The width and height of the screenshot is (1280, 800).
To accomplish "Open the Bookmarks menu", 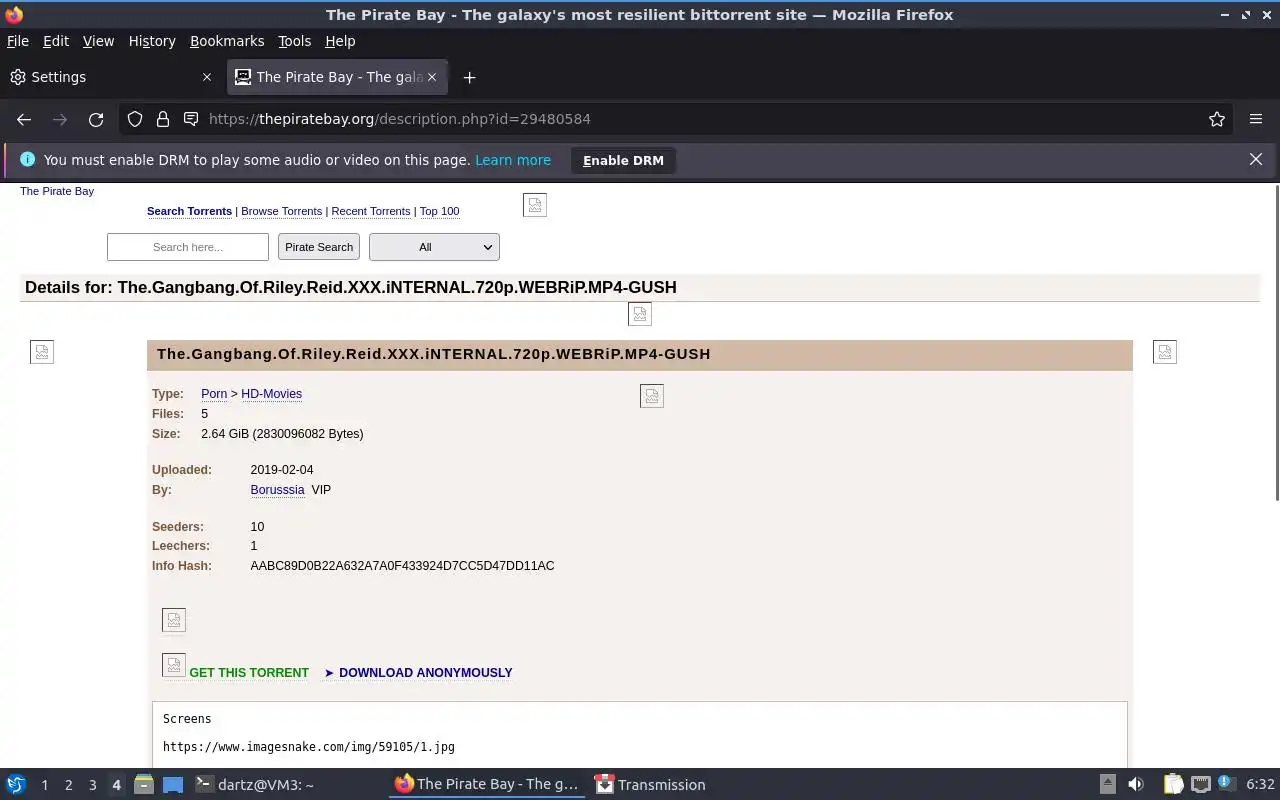I will pyautogui.click(x=227, y=41).
